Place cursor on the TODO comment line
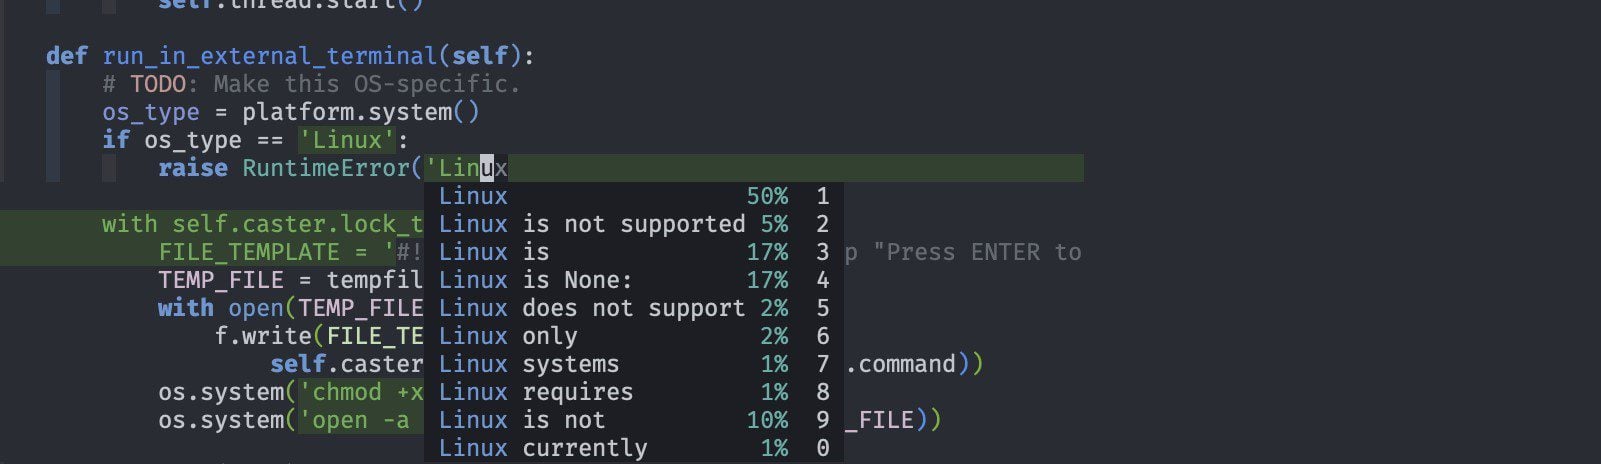The image size is (1601, 464). [311, 84]
